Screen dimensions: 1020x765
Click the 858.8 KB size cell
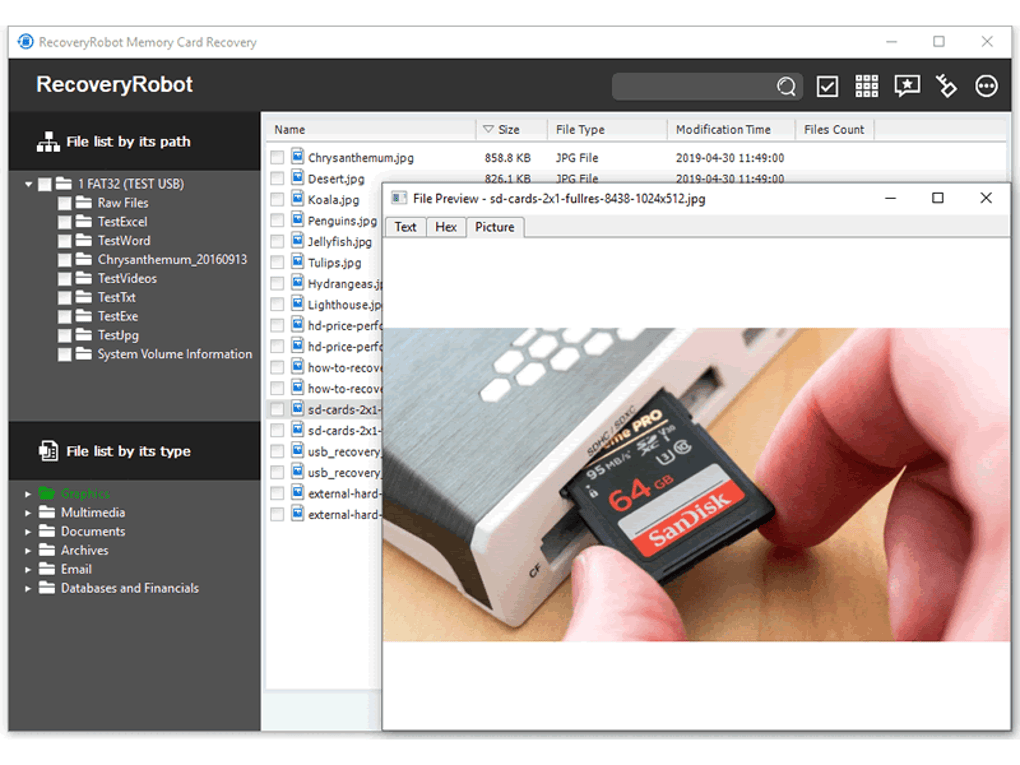pos(507,157)
